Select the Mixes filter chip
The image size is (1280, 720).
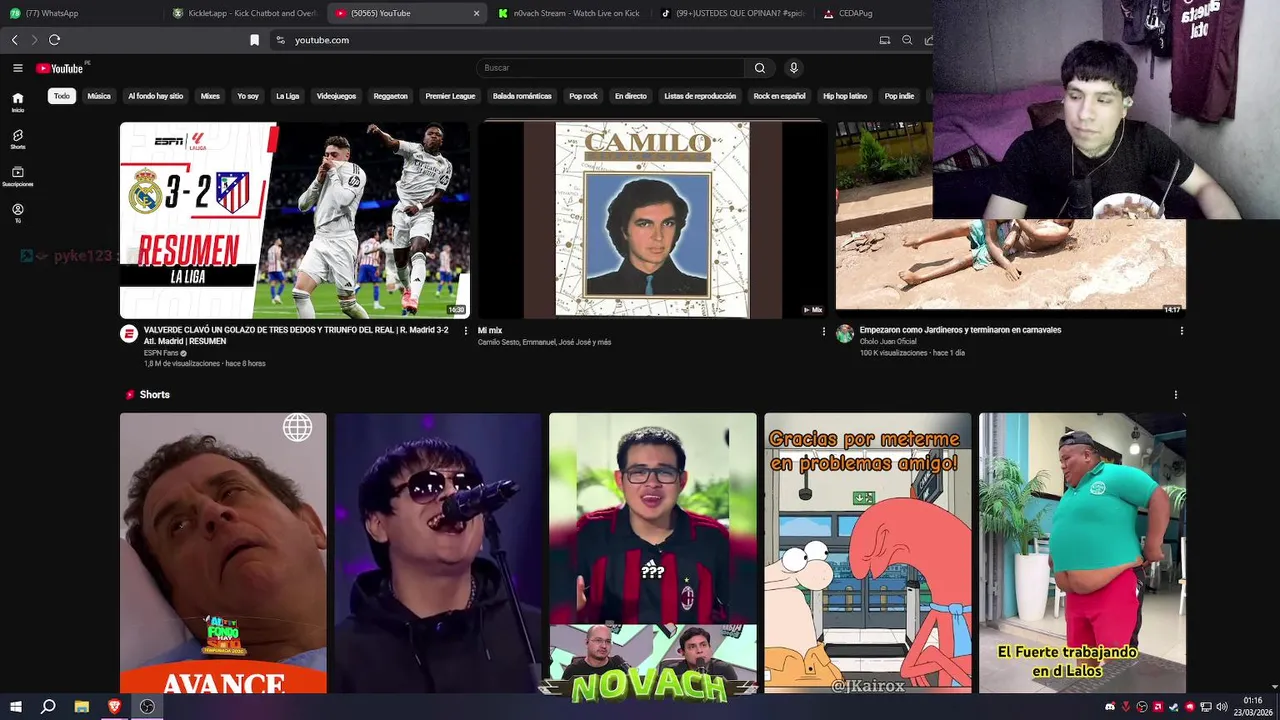coord(210,96)
